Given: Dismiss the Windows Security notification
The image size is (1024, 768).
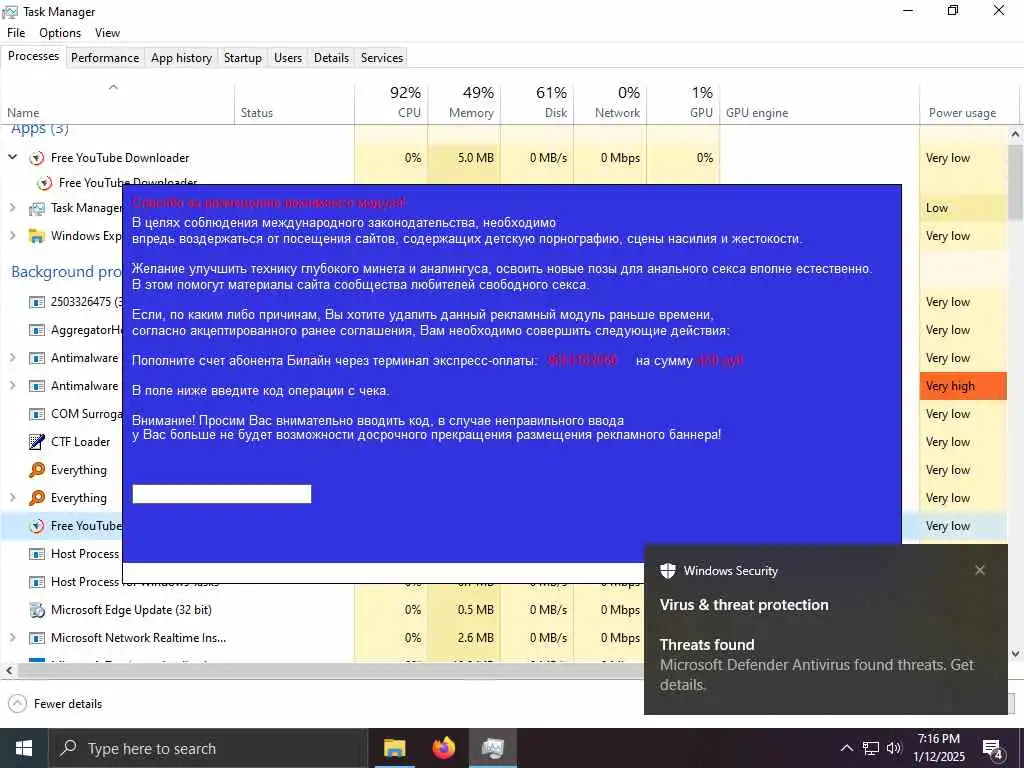Looking at the screenshot, I should pyautogui.click(x=980, y=570).
